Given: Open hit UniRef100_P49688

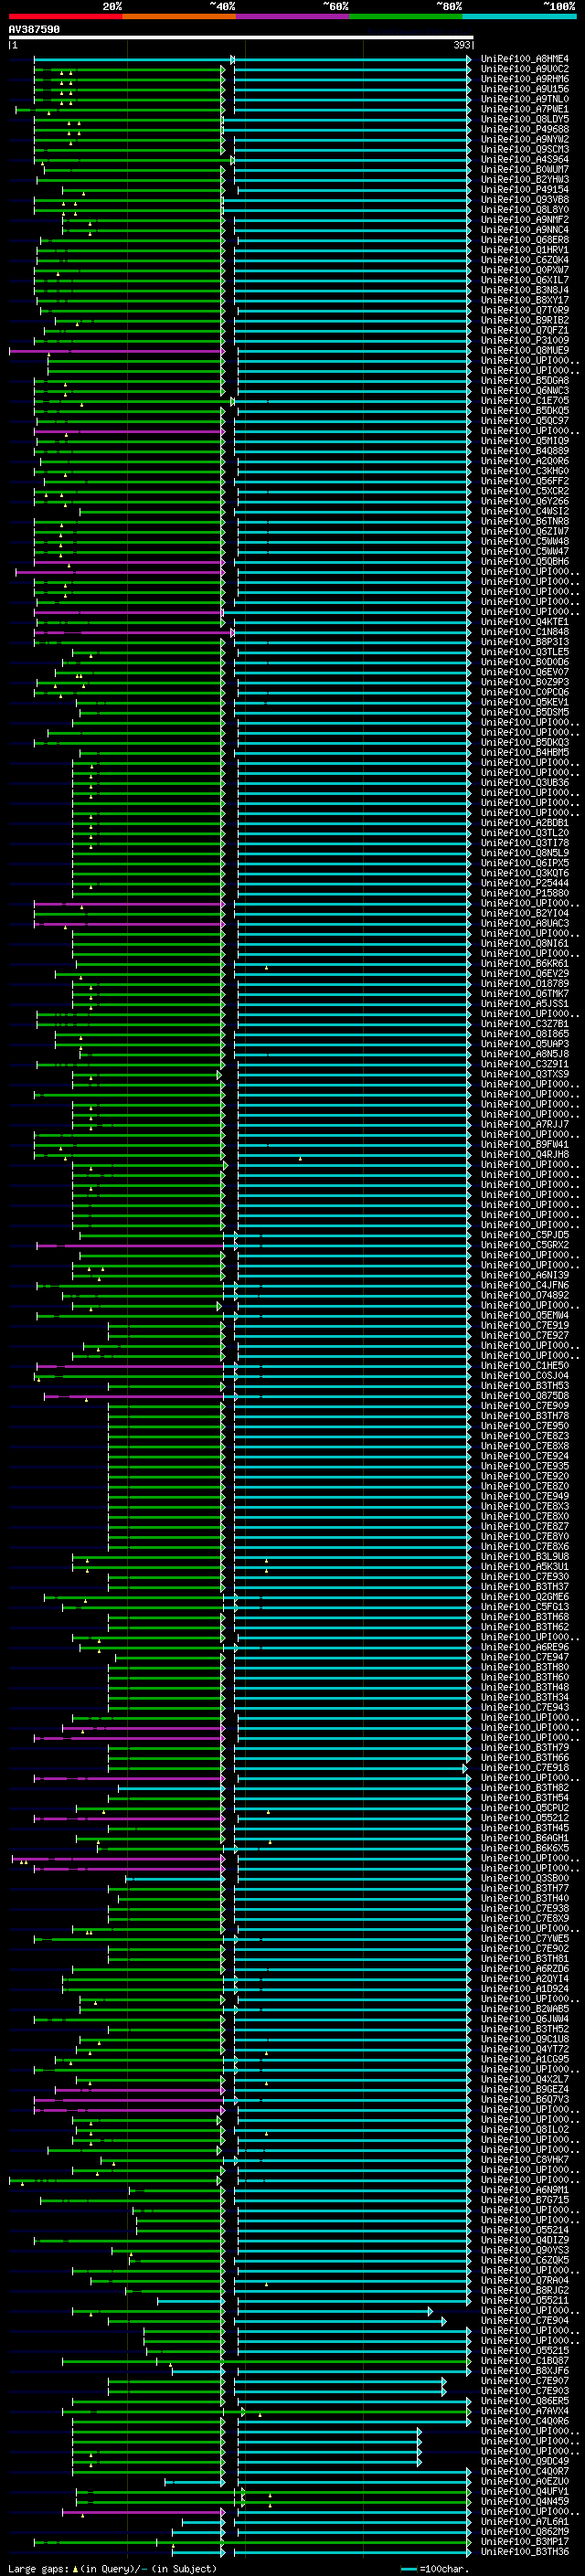Looking at the screenshot, I should click(x=525, y=129).
